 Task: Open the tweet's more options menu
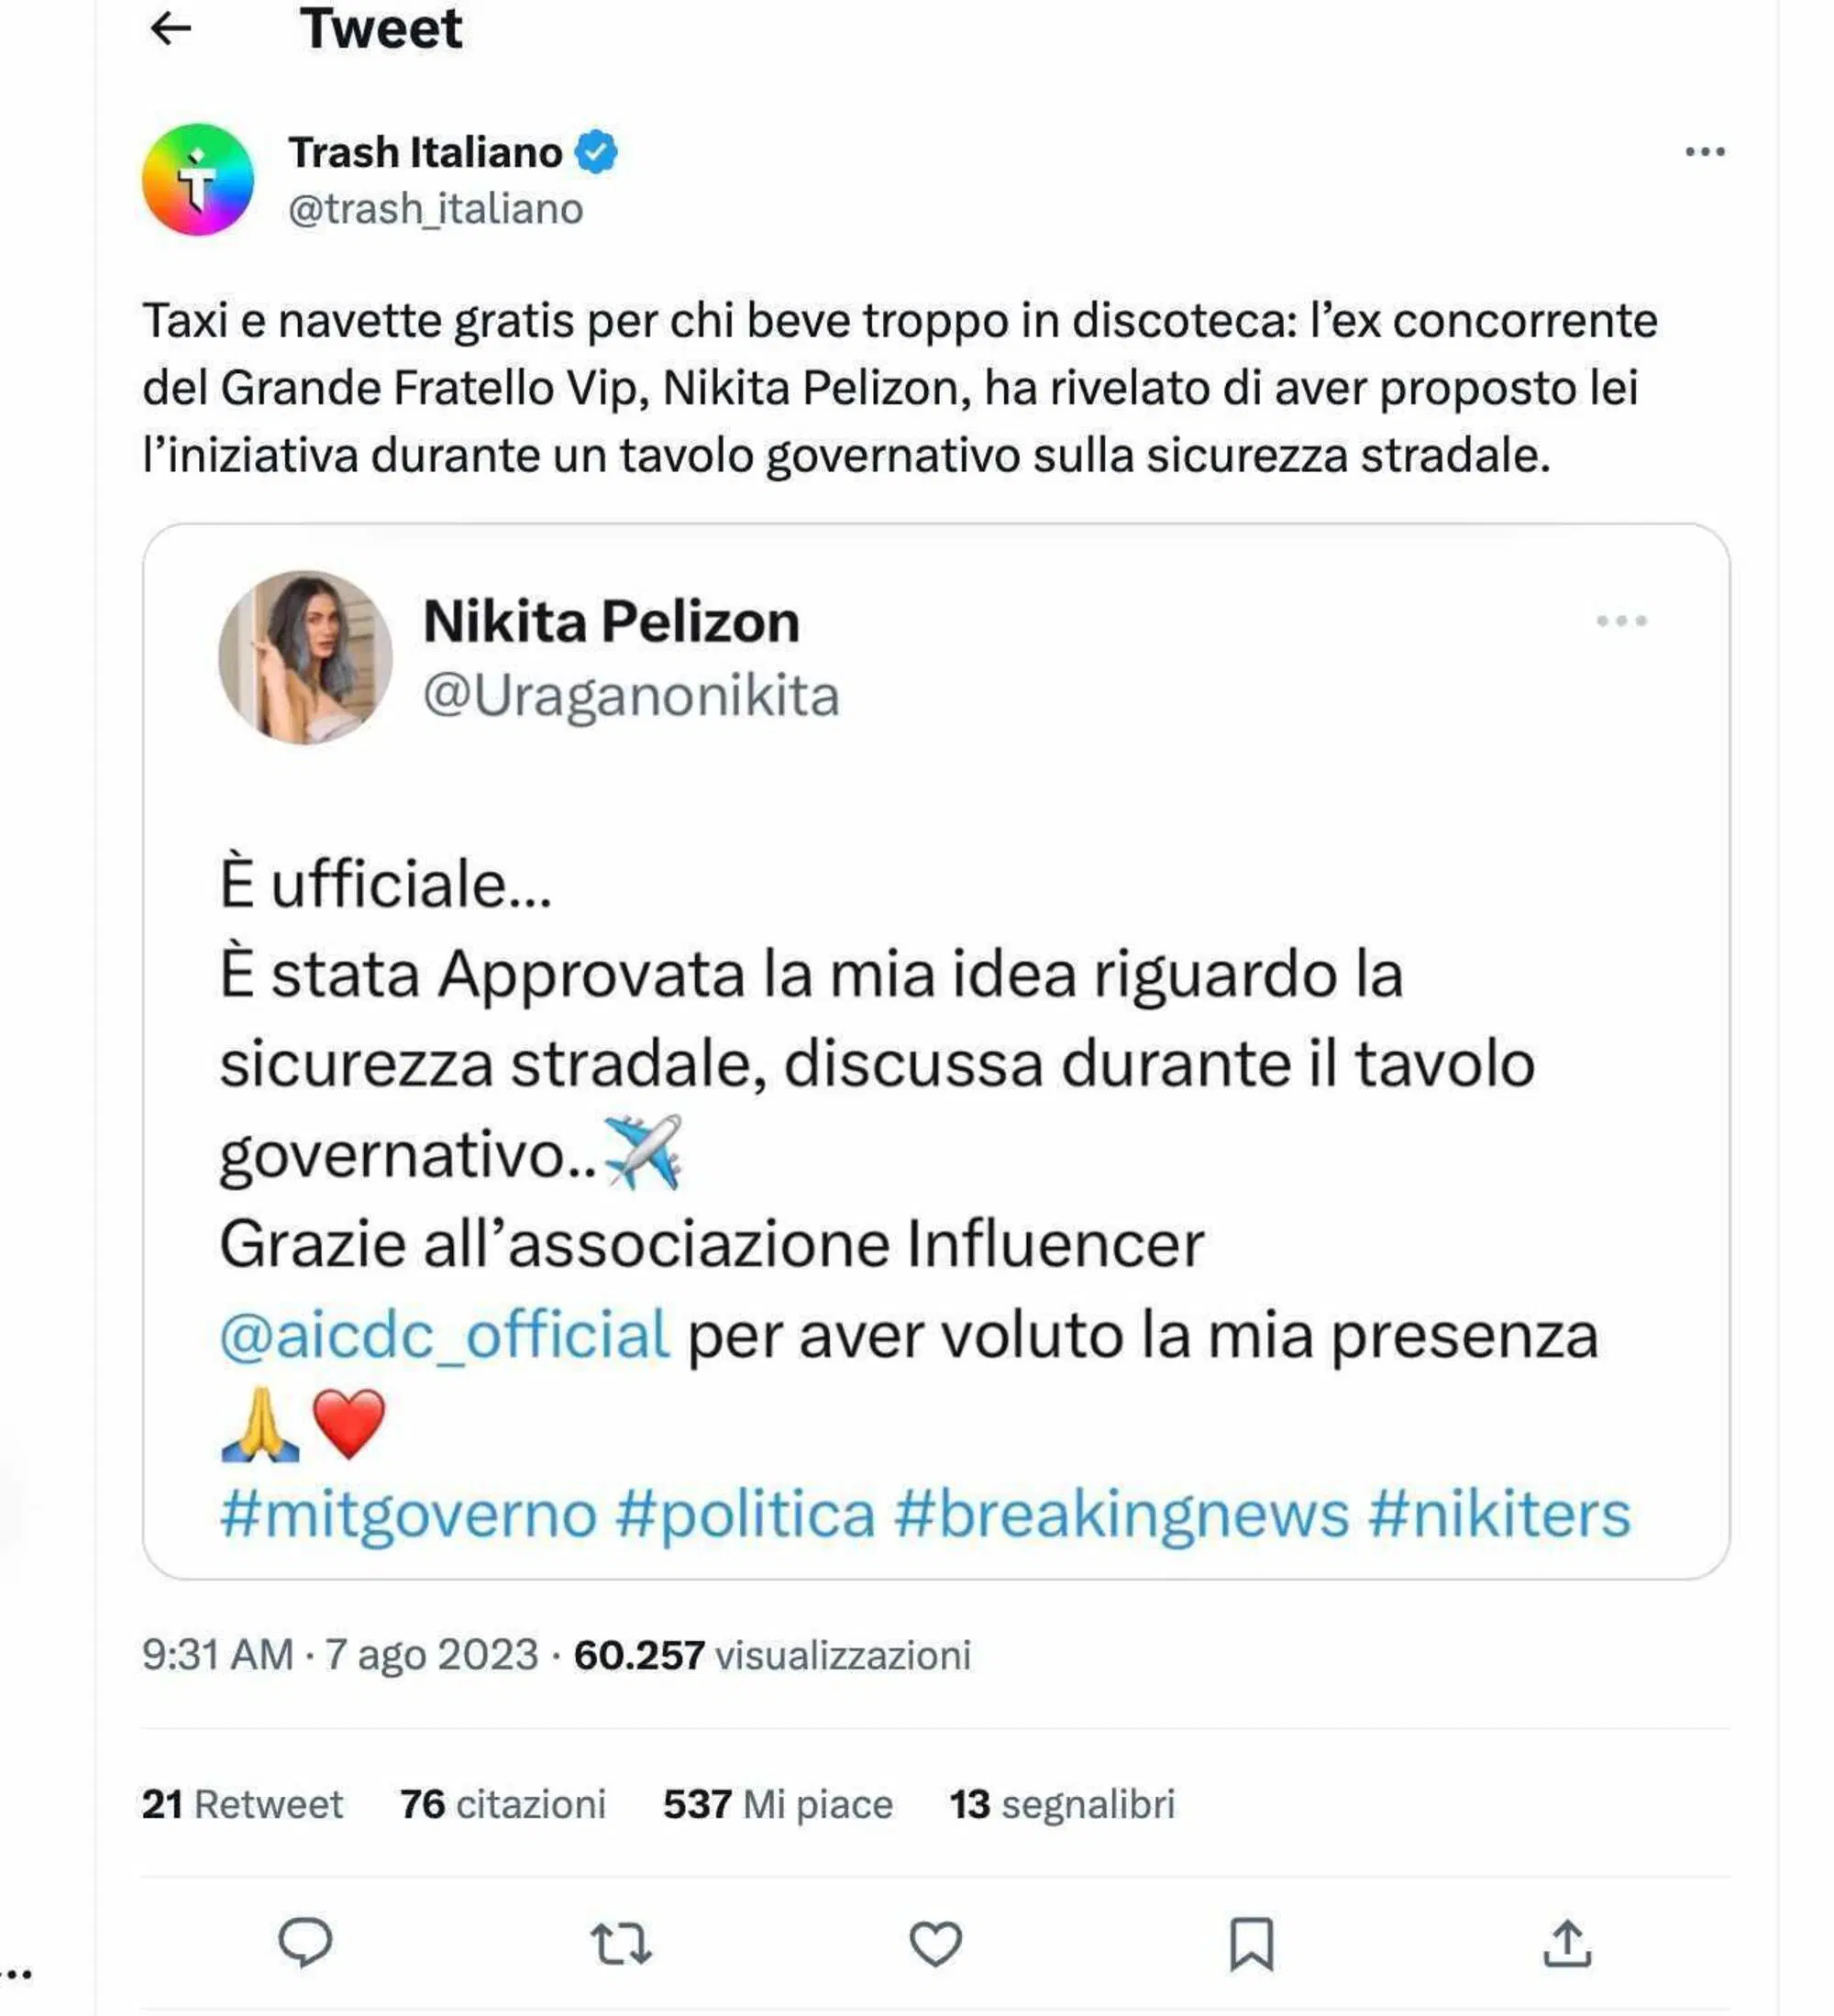tap(1706, 150)
